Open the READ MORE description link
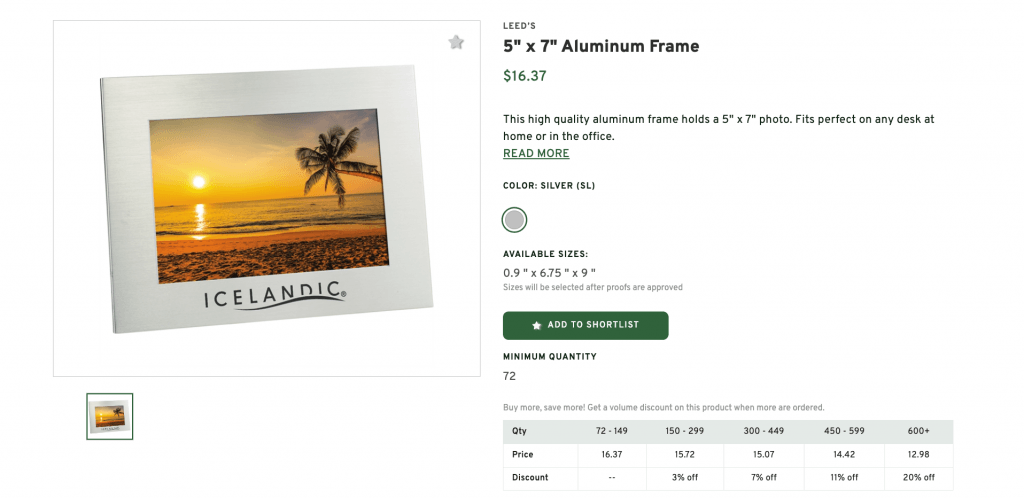 (536, 154)
